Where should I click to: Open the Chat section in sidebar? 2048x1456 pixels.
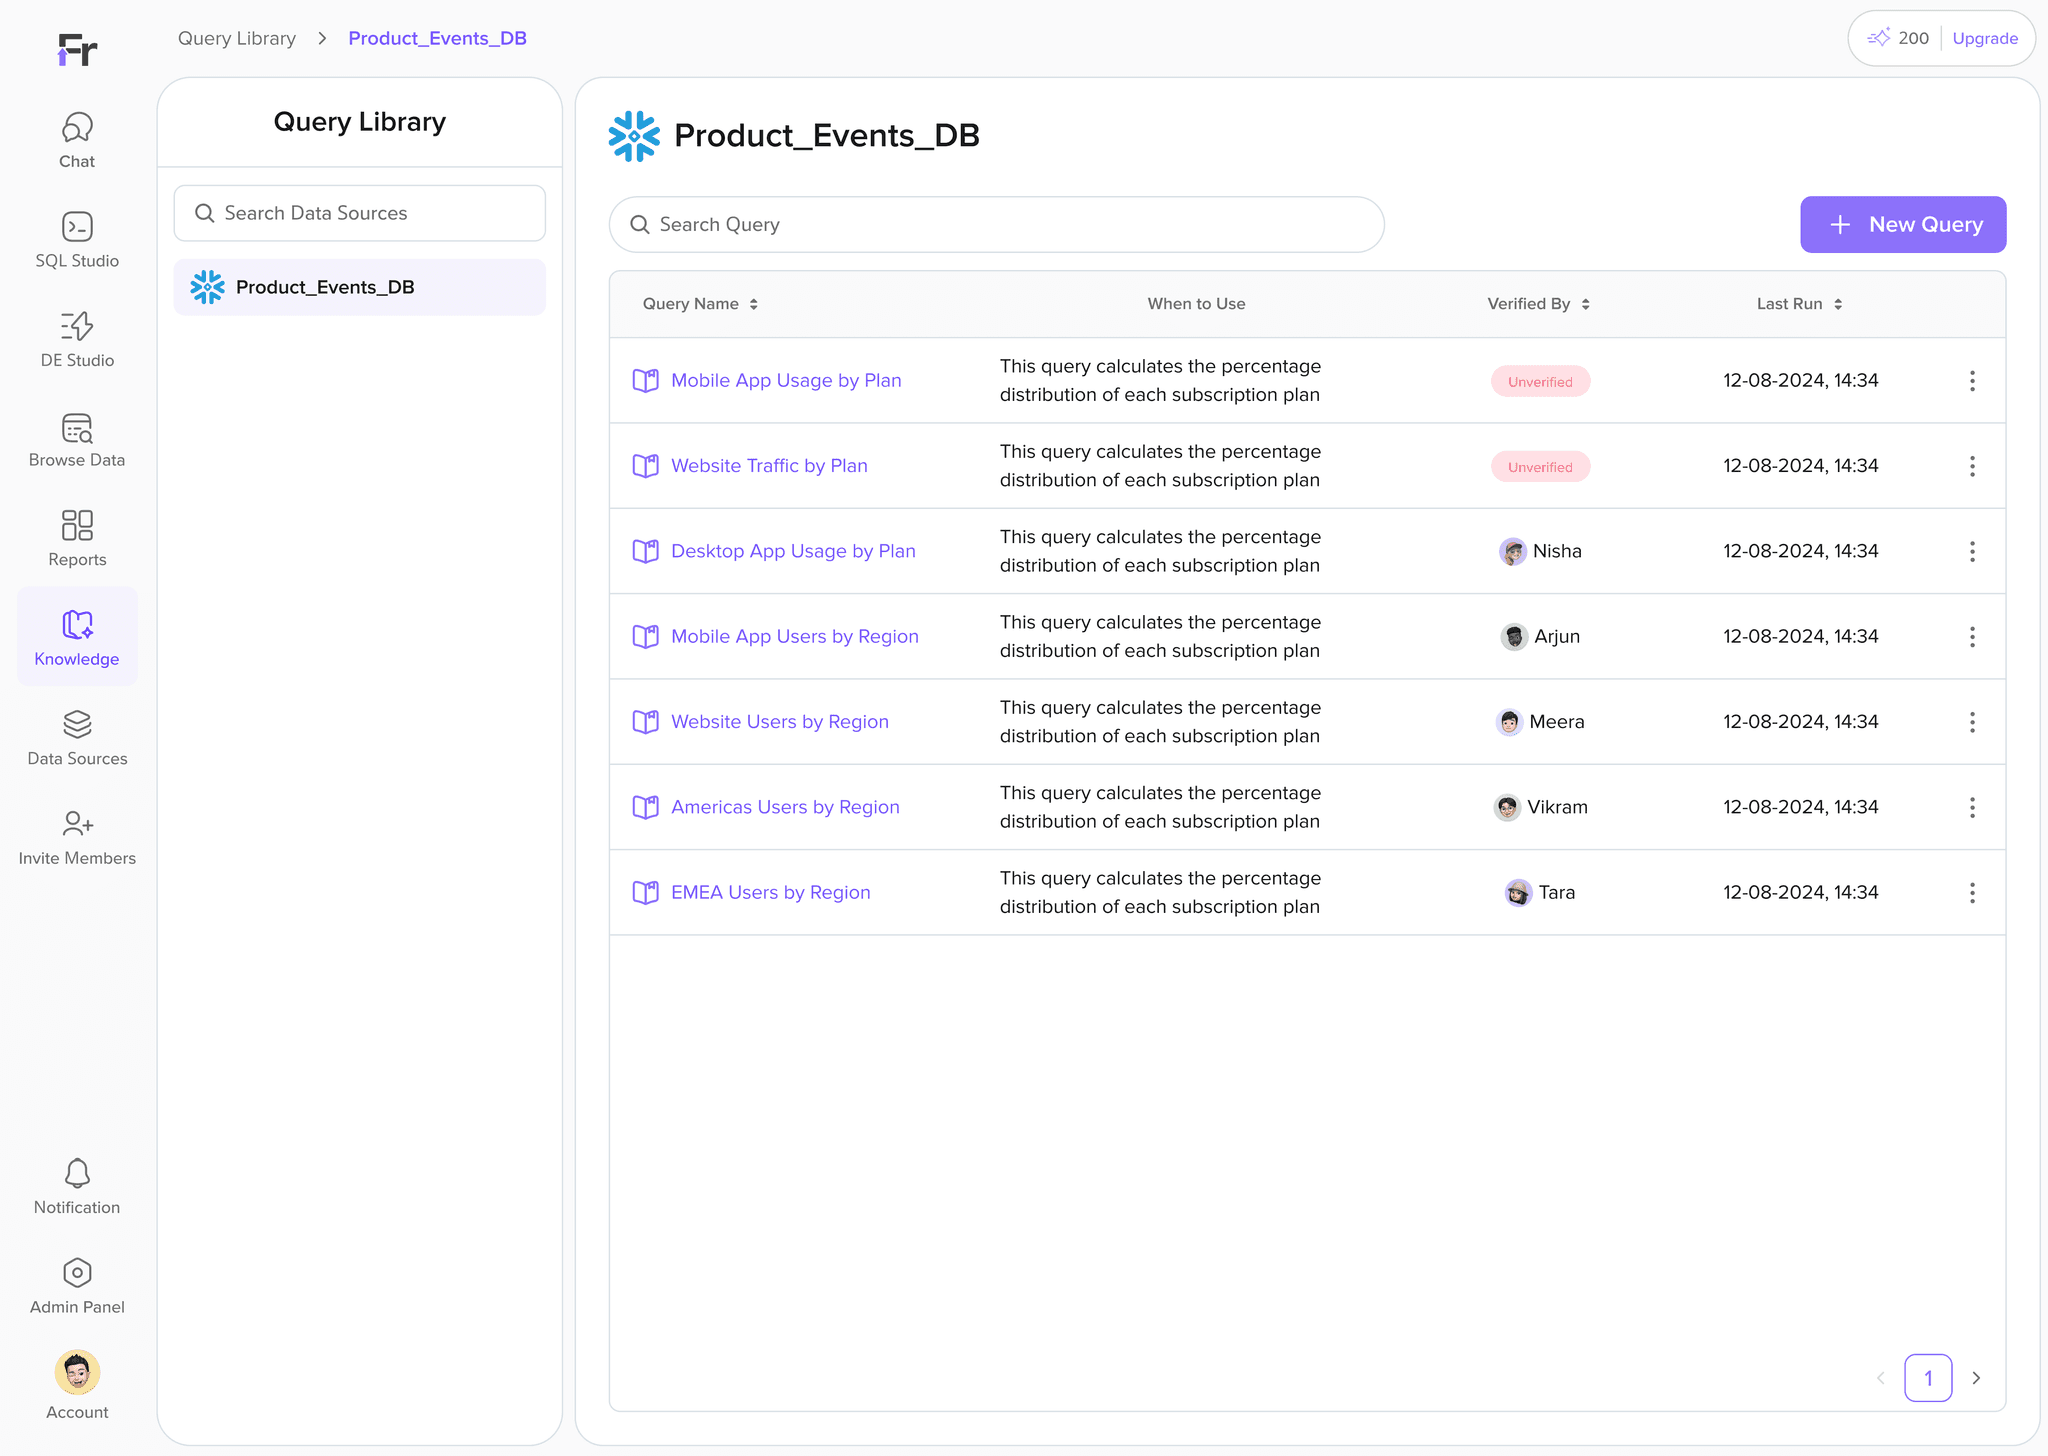pos(77,140)
